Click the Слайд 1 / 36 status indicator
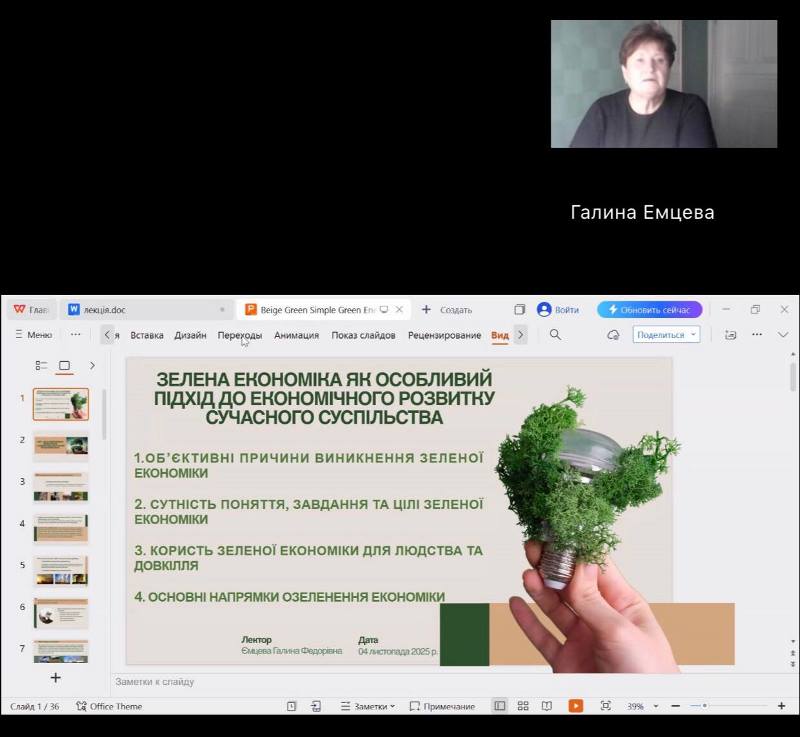The image size is (800, 737). [x=35, y=706]
